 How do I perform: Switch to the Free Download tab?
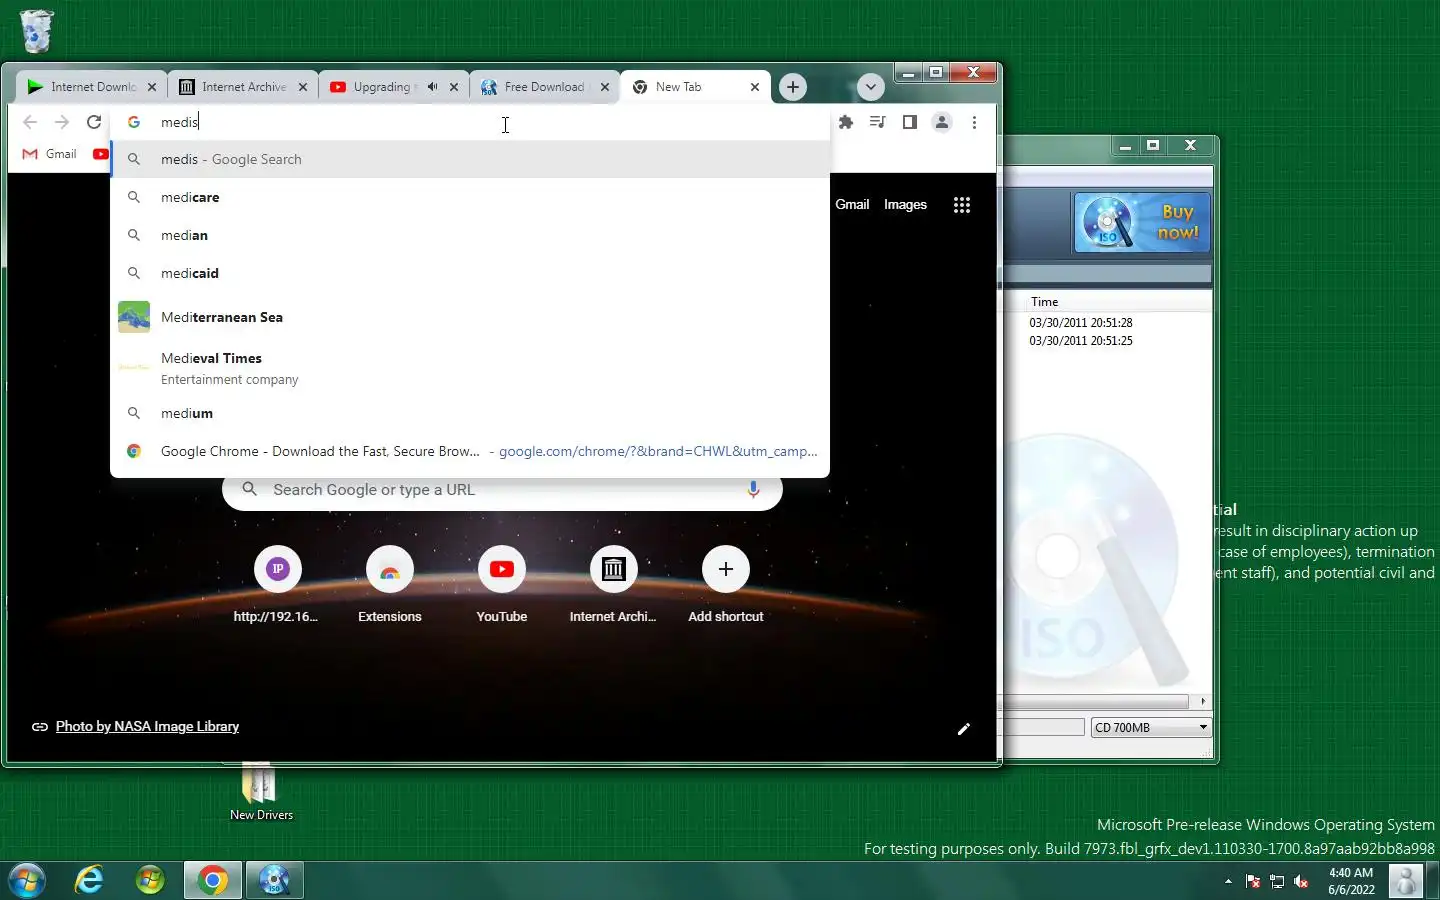(x=544, y=87)
